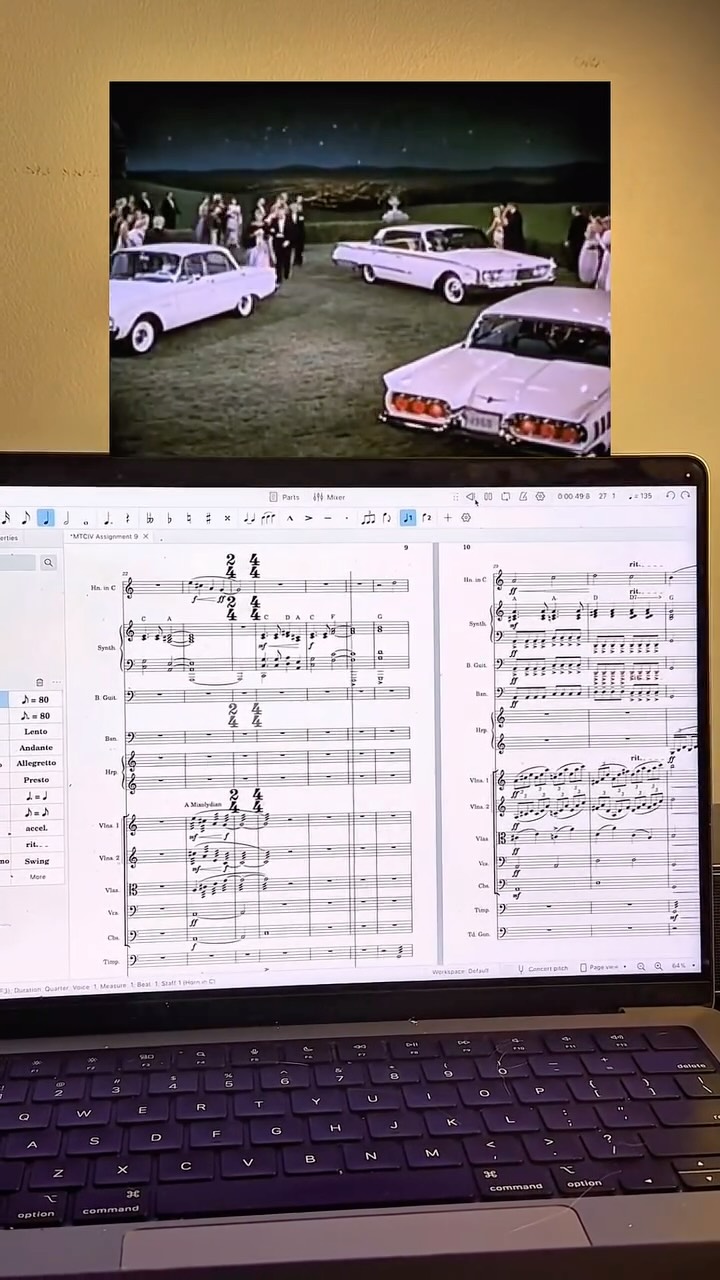Viewport: 720px width, 1280px height.
Task: Open playback settings gear
Action: click(540, 497)
